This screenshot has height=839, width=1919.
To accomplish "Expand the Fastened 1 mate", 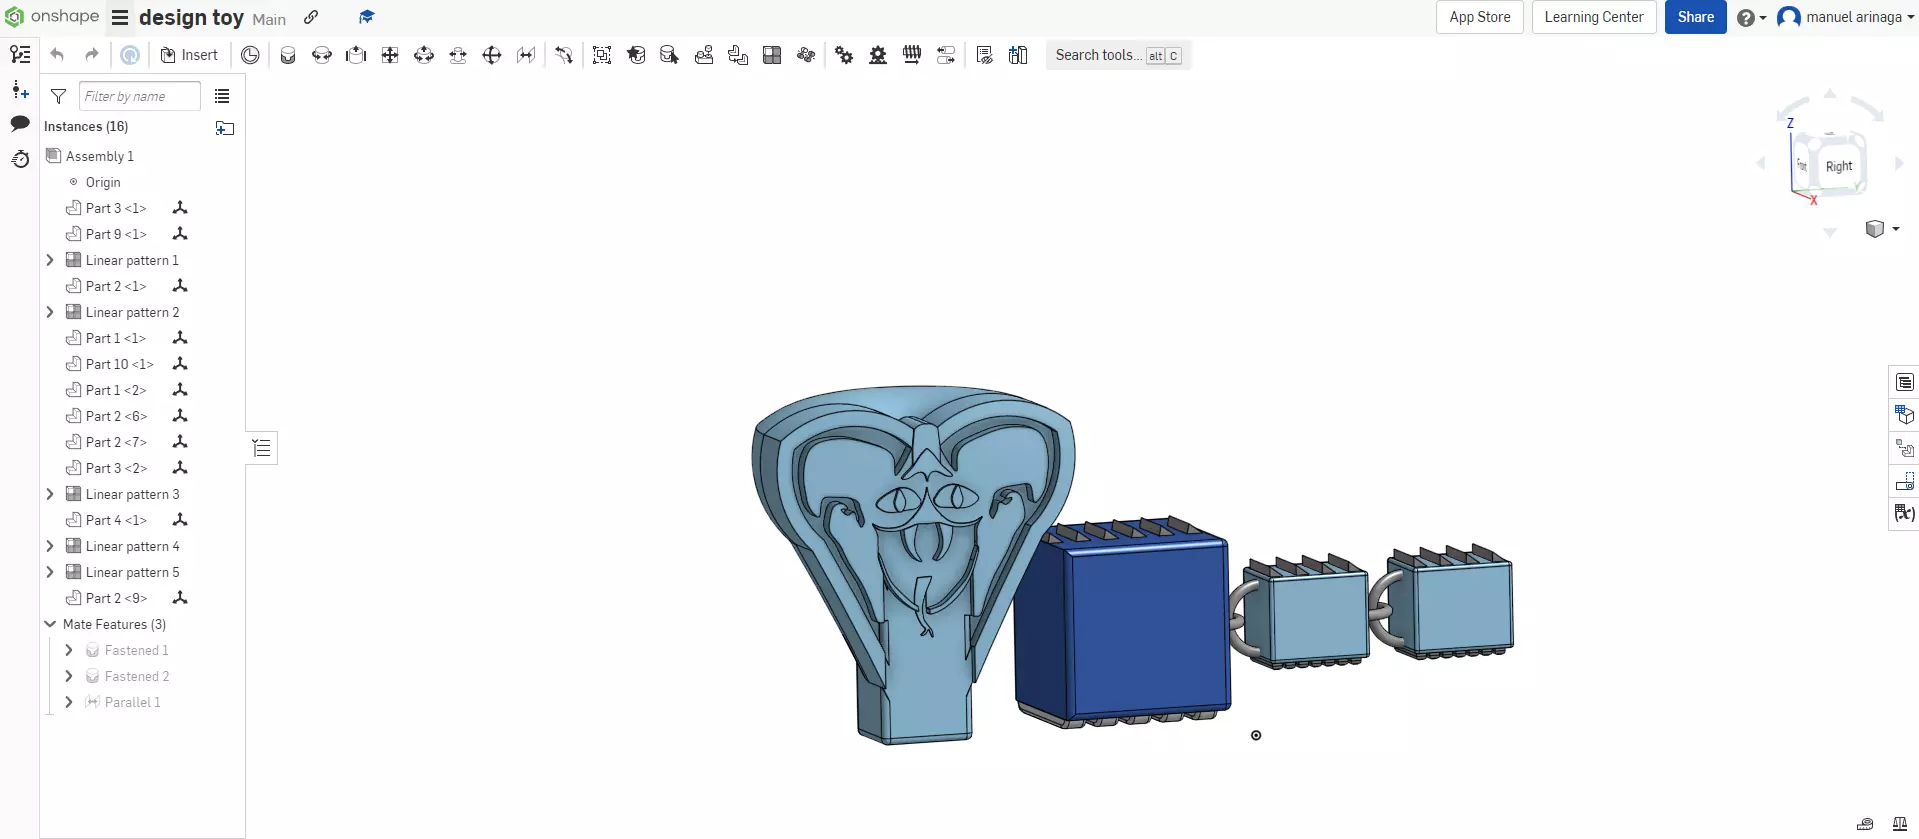I will click(x=69, y=650).
